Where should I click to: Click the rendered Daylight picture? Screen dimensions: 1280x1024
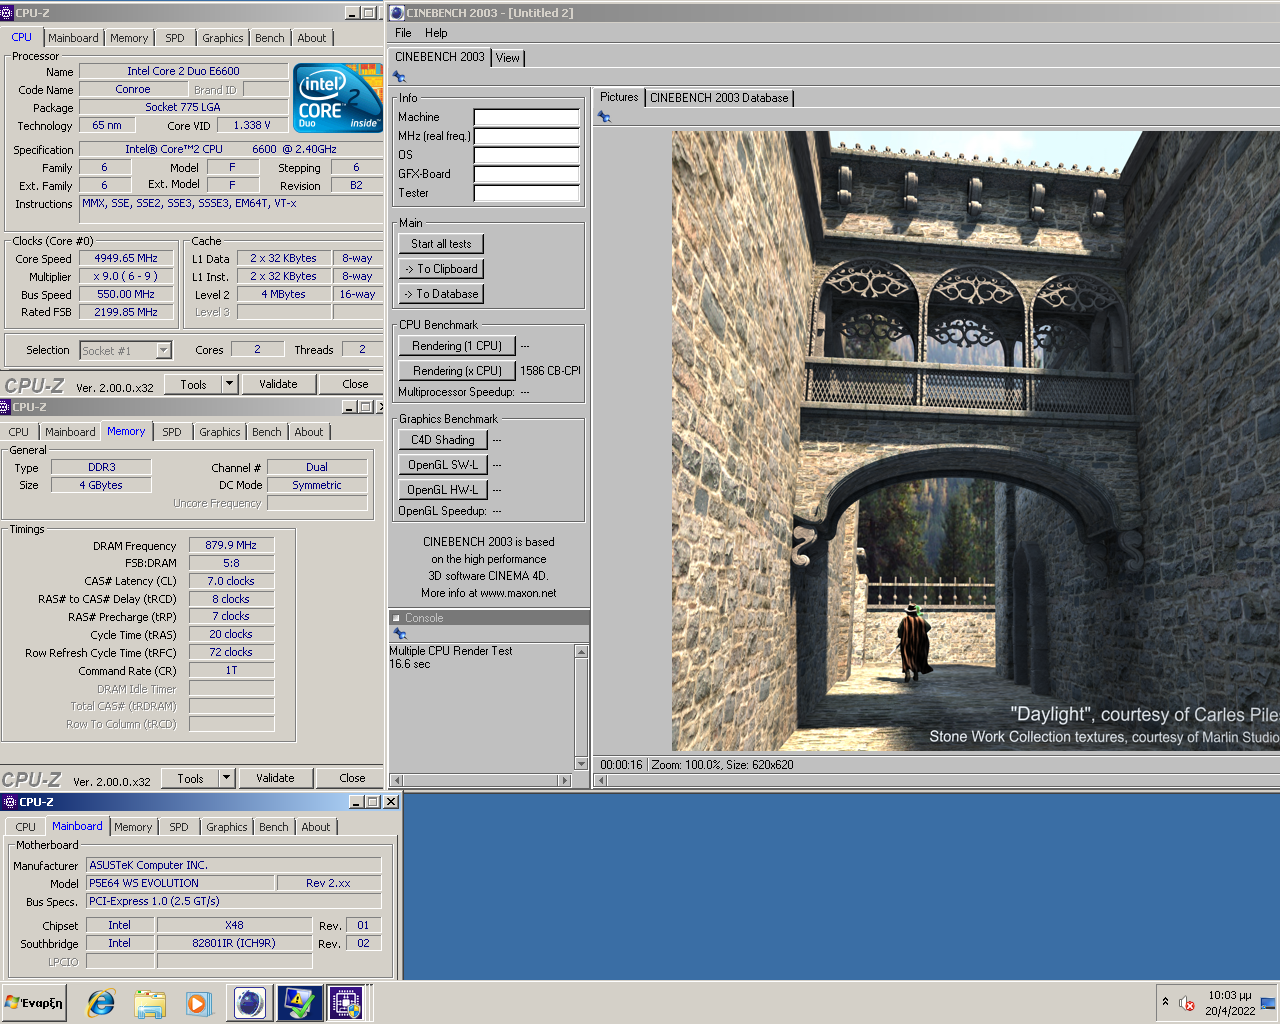coord(975,441)
